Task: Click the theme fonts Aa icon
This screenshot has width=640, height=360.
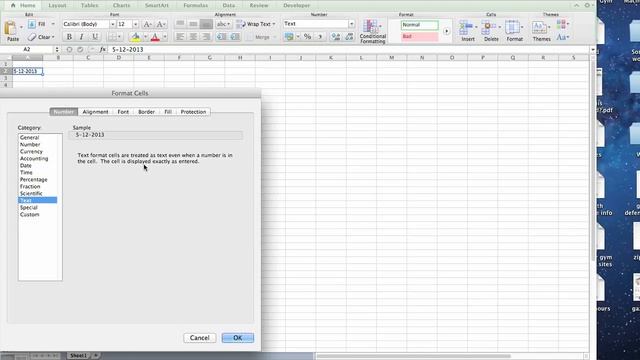Action: [x=562, y=37]
